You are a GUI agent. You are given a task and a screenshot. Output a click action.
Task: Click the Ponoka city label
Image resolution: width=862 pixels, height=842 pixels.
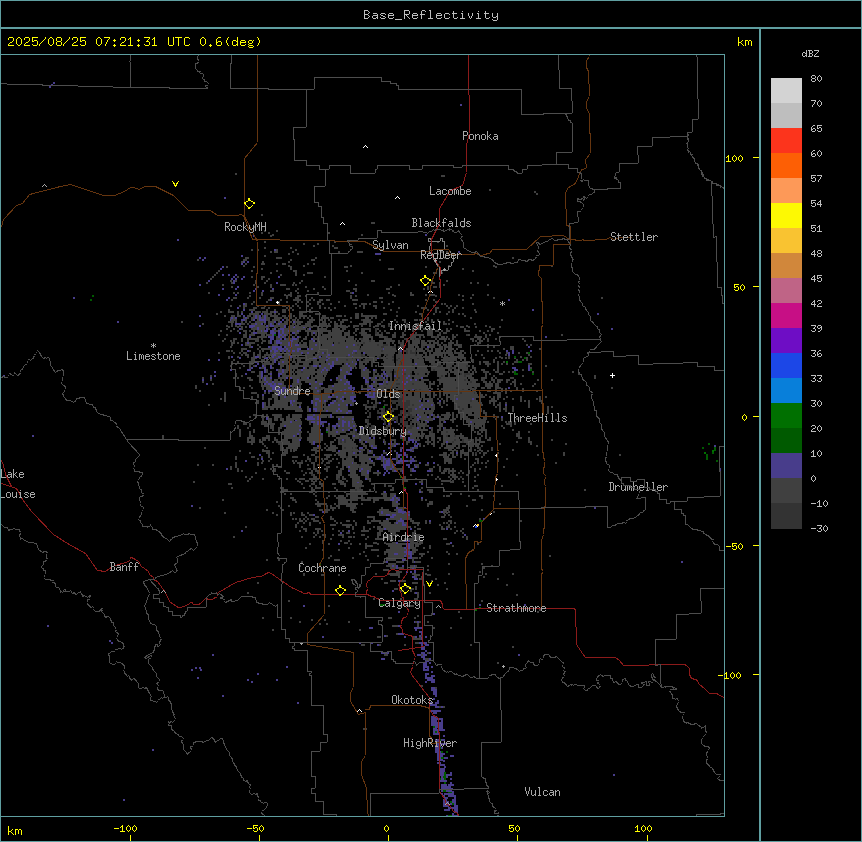[480, 136]
